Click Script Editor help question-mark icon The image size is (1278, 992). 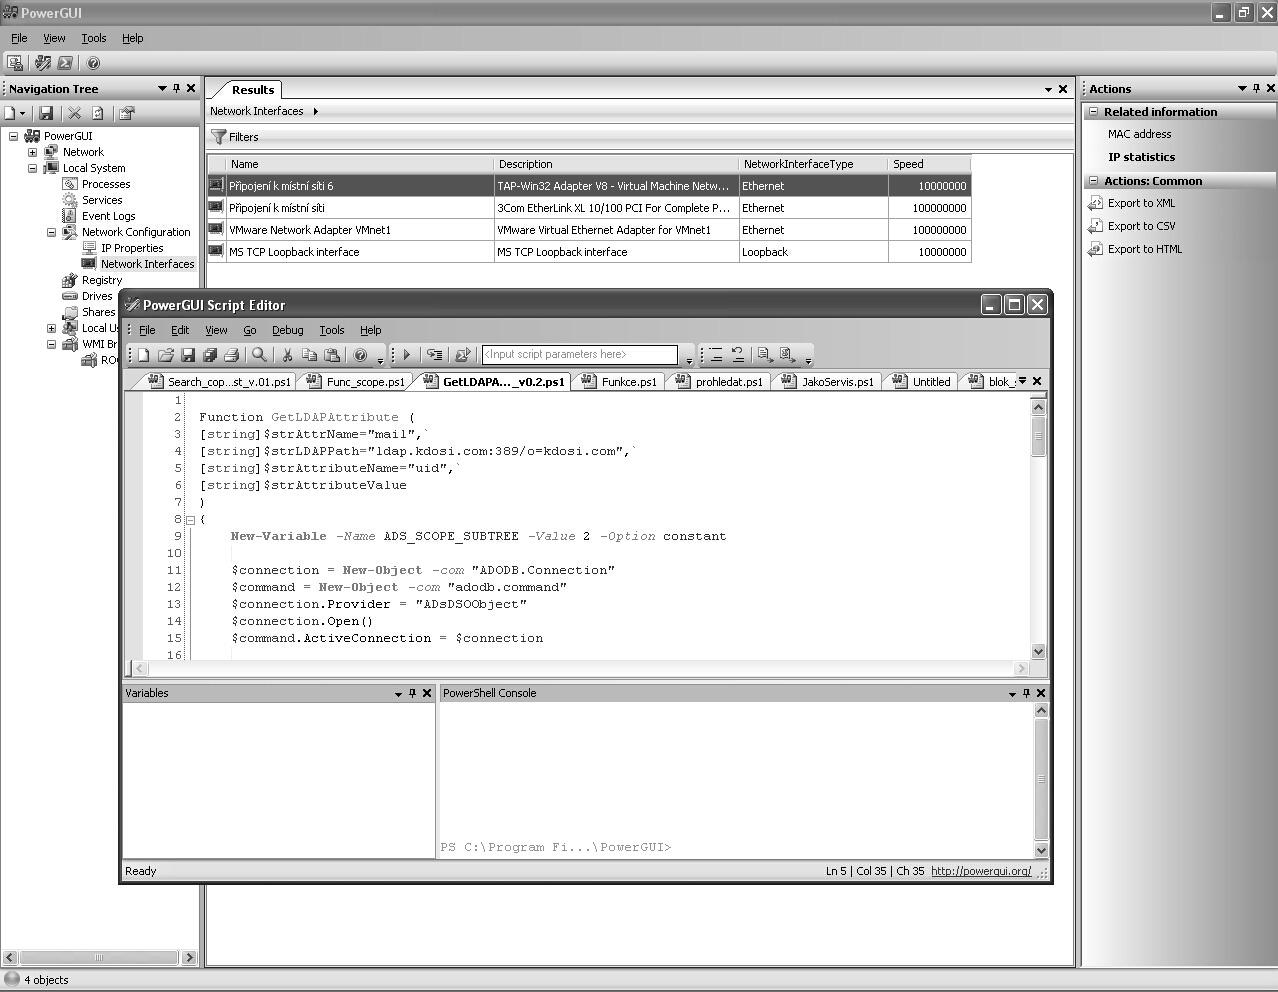(x=360, y=354)
